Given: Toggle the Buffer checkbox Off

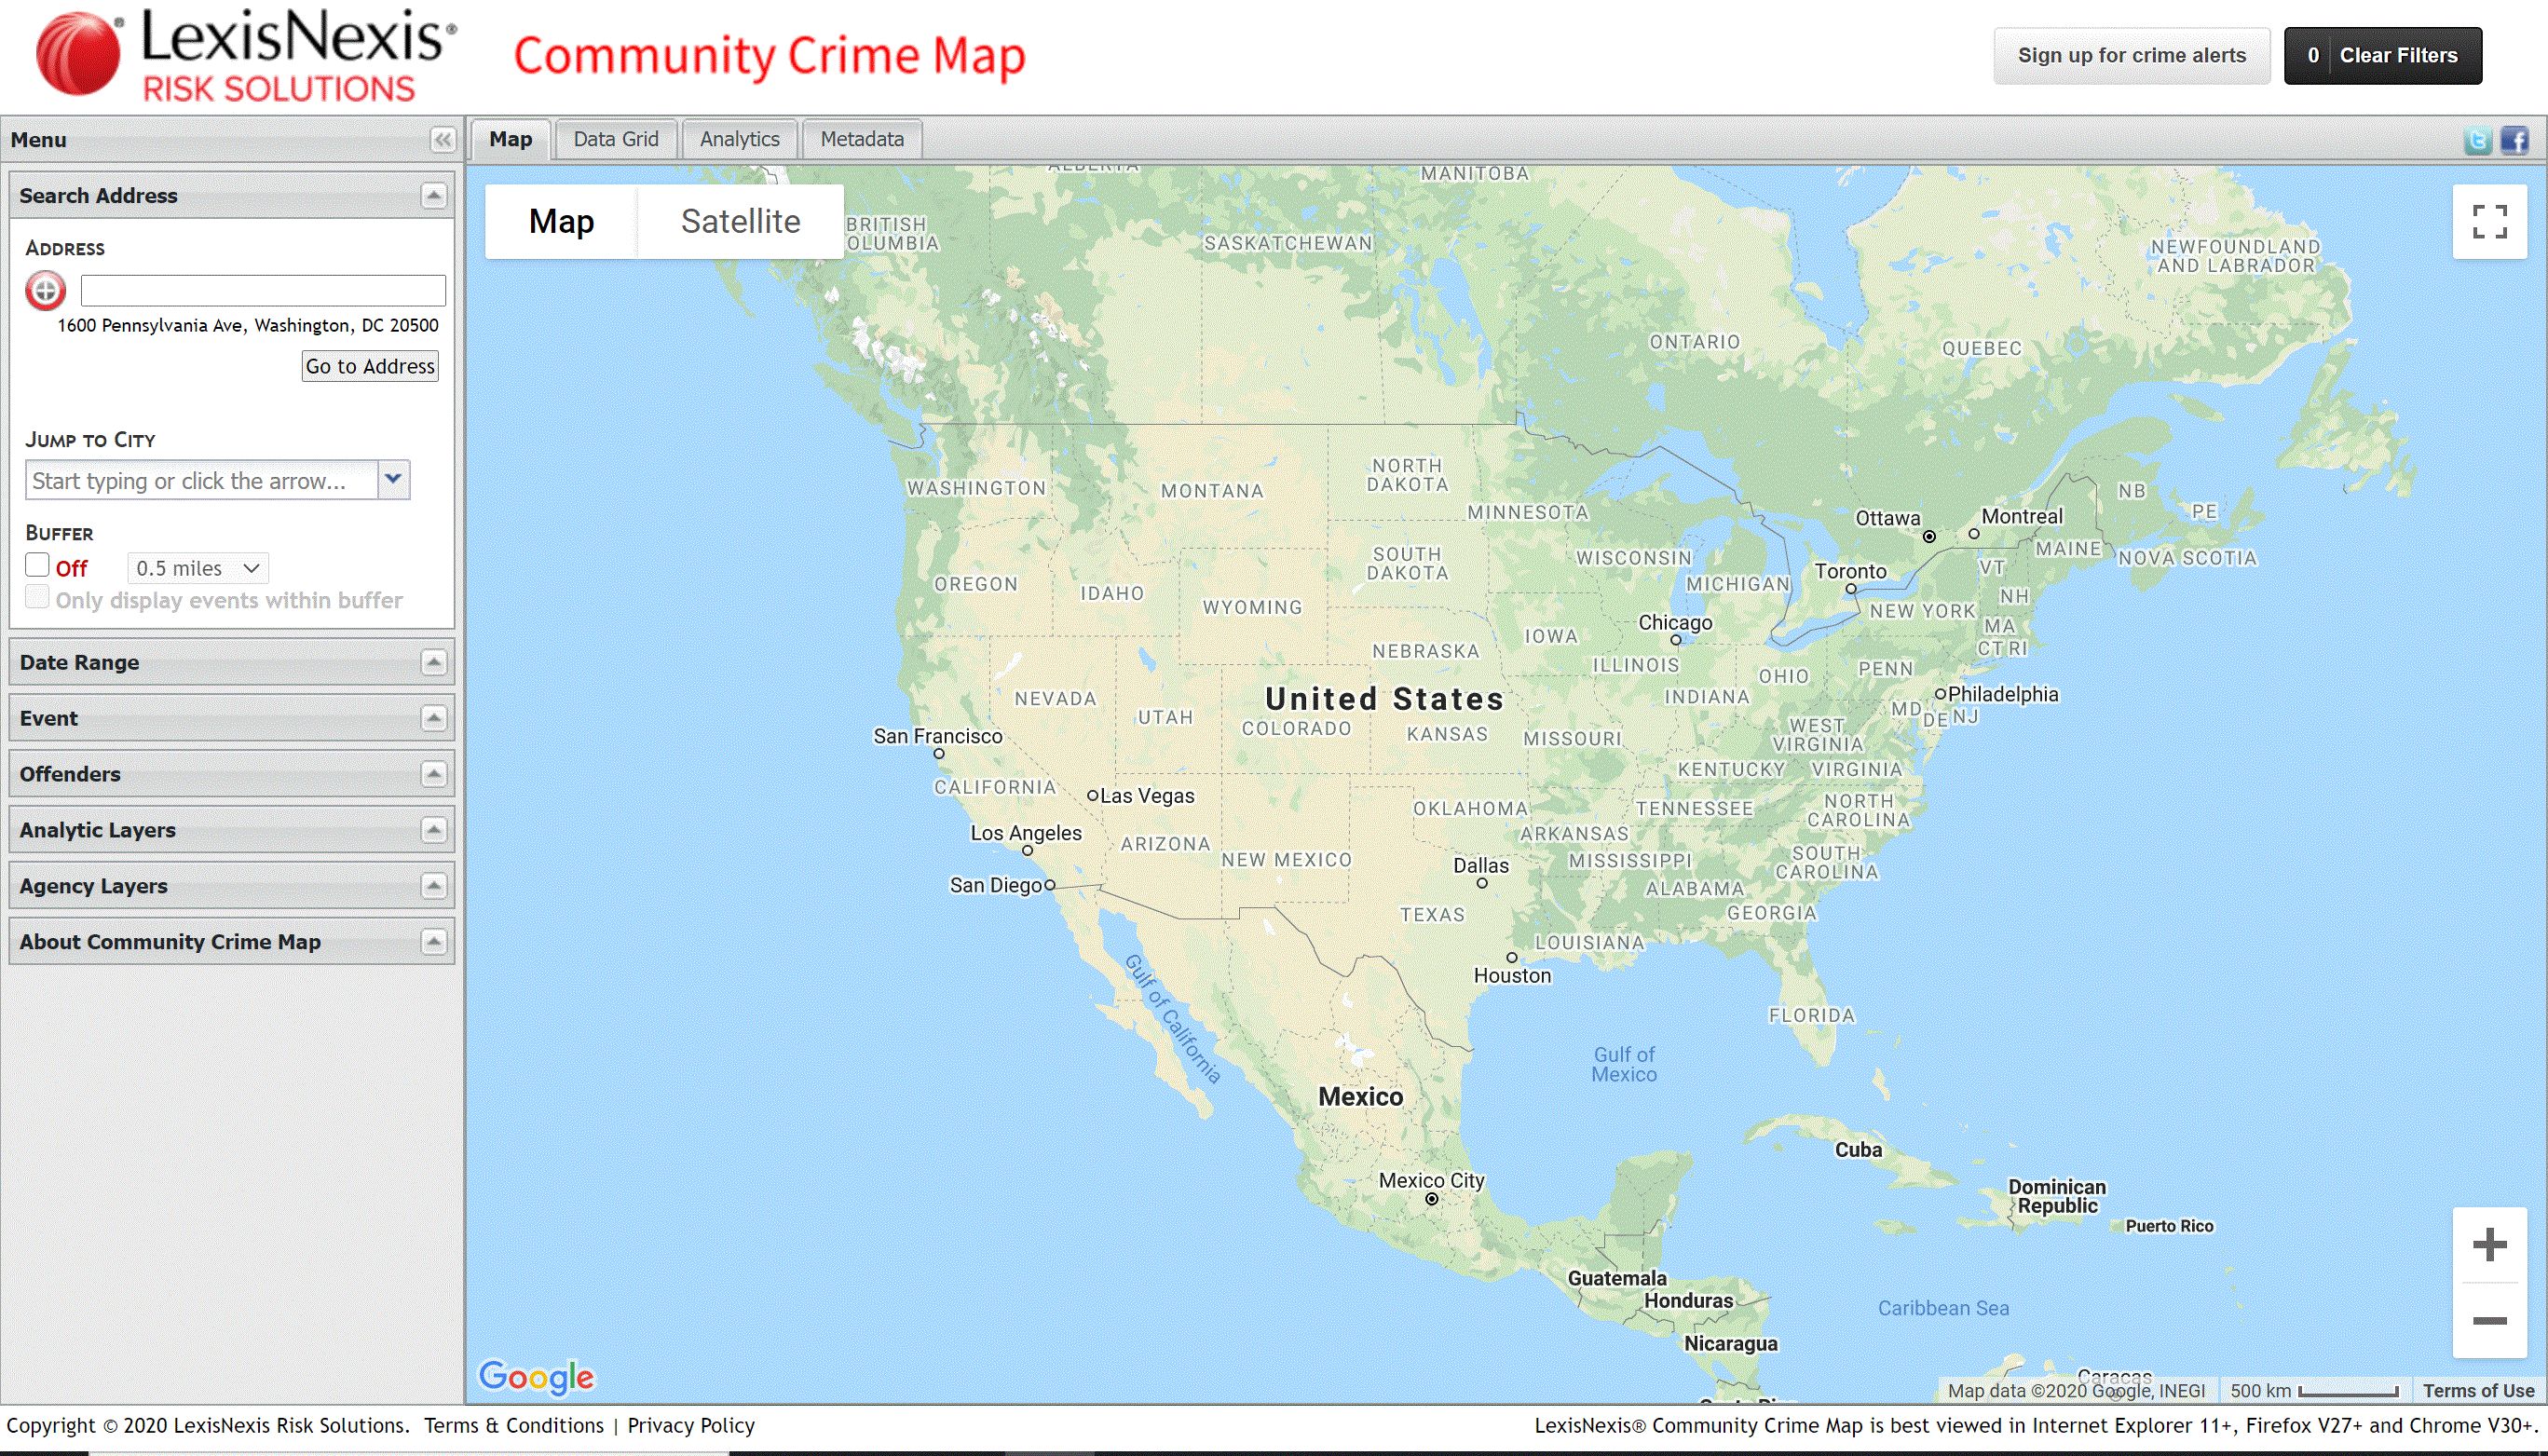Looking at the screenshot, I should tap(35, 565).
